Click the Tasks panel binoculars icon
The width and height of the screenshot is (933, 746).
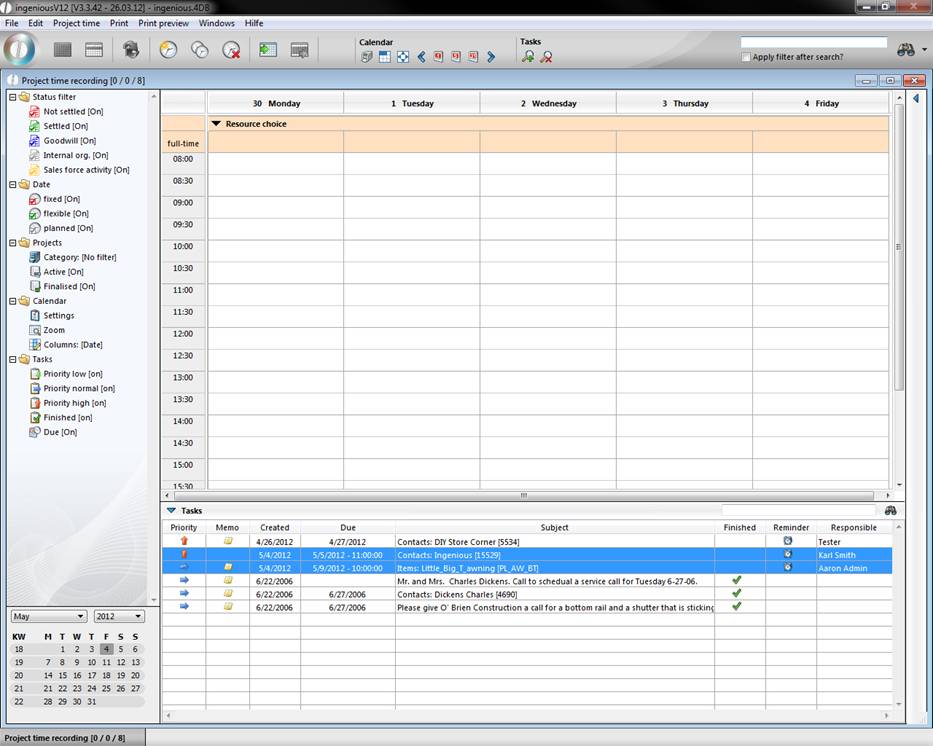[891, 510]
